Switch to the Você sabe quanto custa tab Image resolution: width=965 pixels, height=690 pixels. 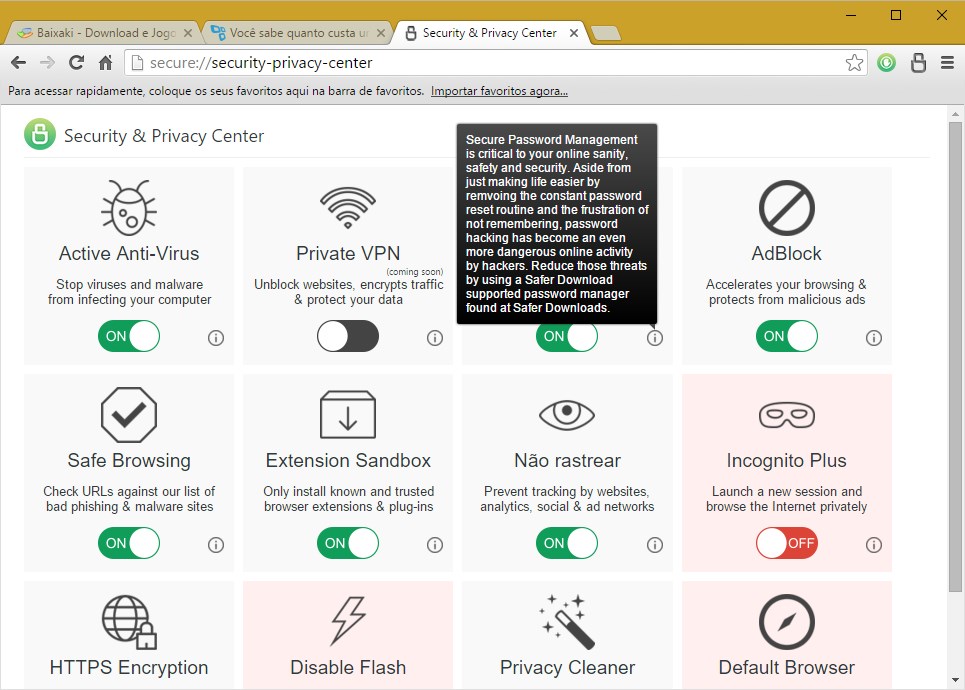(297, 33)
